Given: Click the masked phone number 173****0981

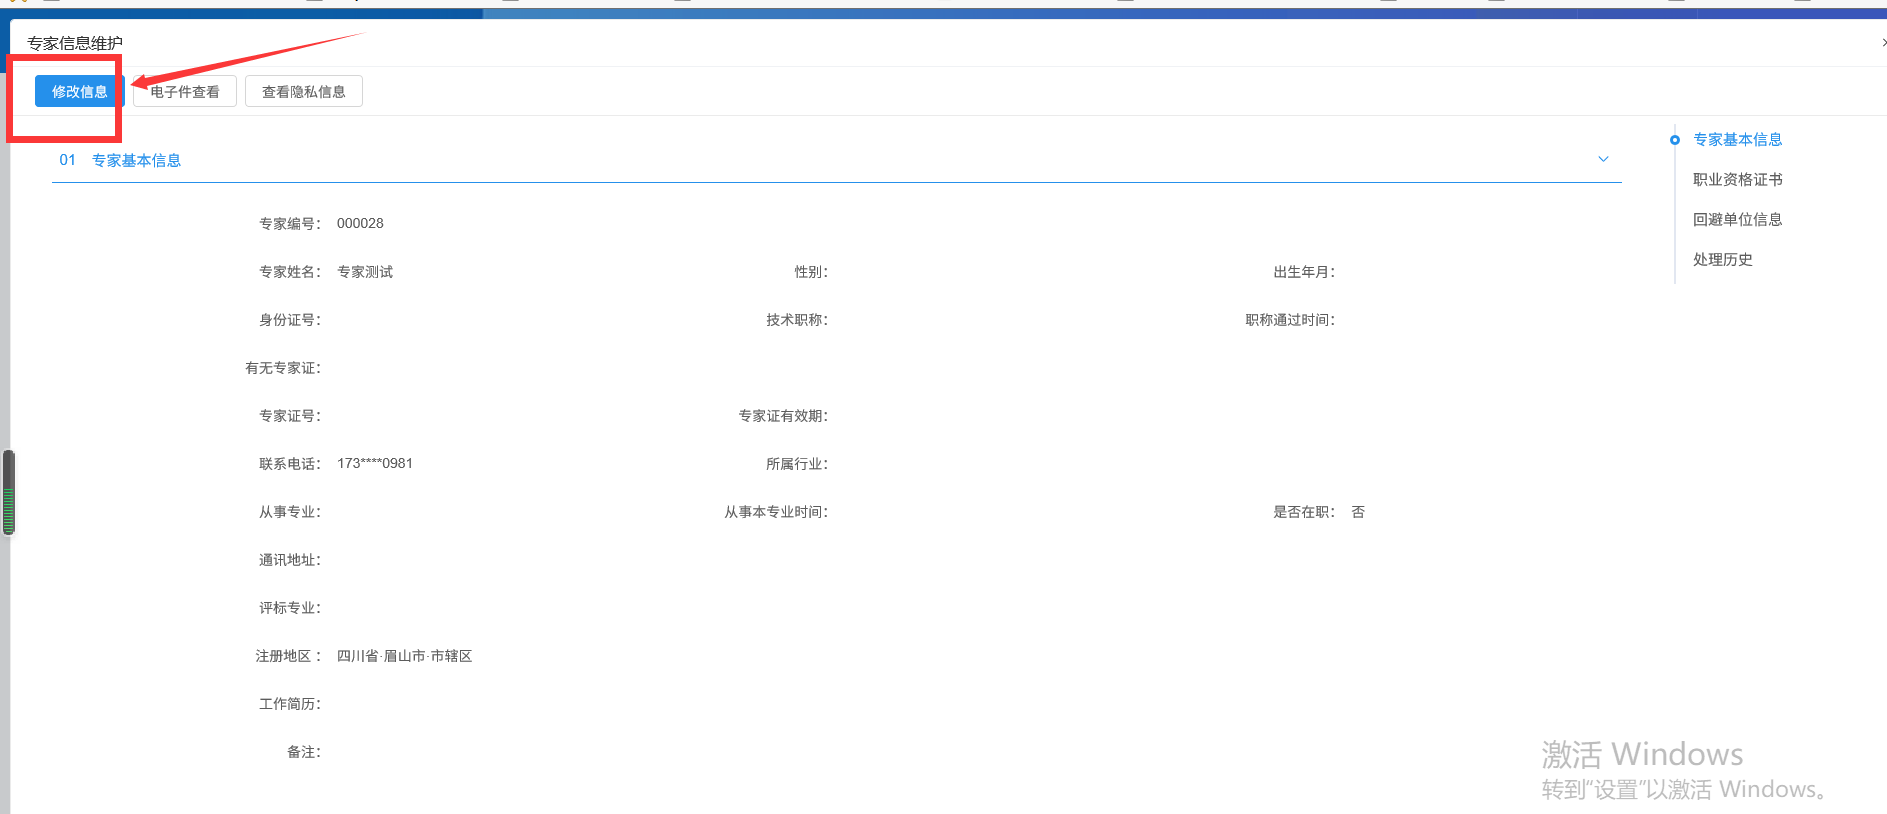Looking at the screenshot, I should pos(375,464).
